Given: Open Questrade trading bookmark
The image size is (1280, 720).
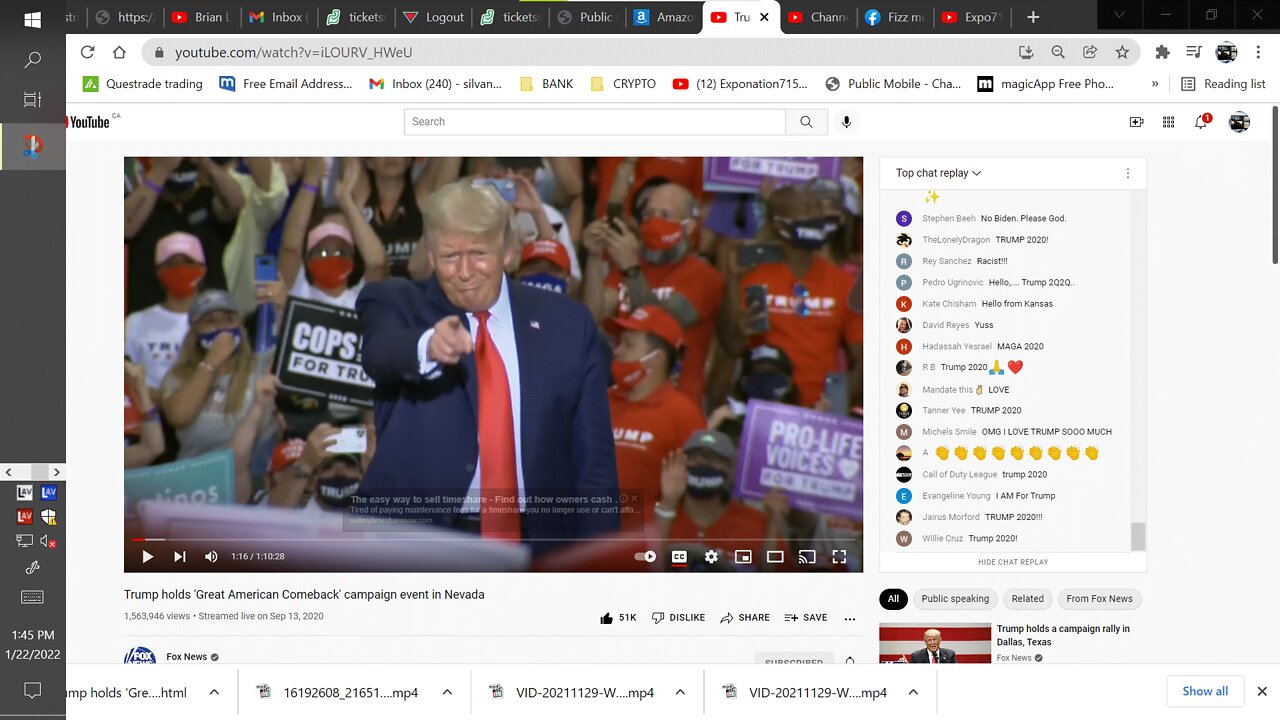Looking at the screenshot, I should point(142,84).
